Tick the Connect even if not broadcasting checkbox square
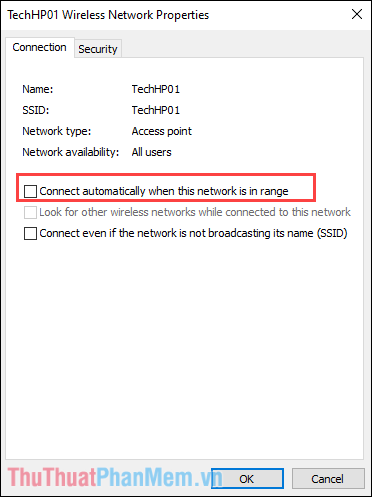This screenshot has height=497, width=372. click(30, 233)
